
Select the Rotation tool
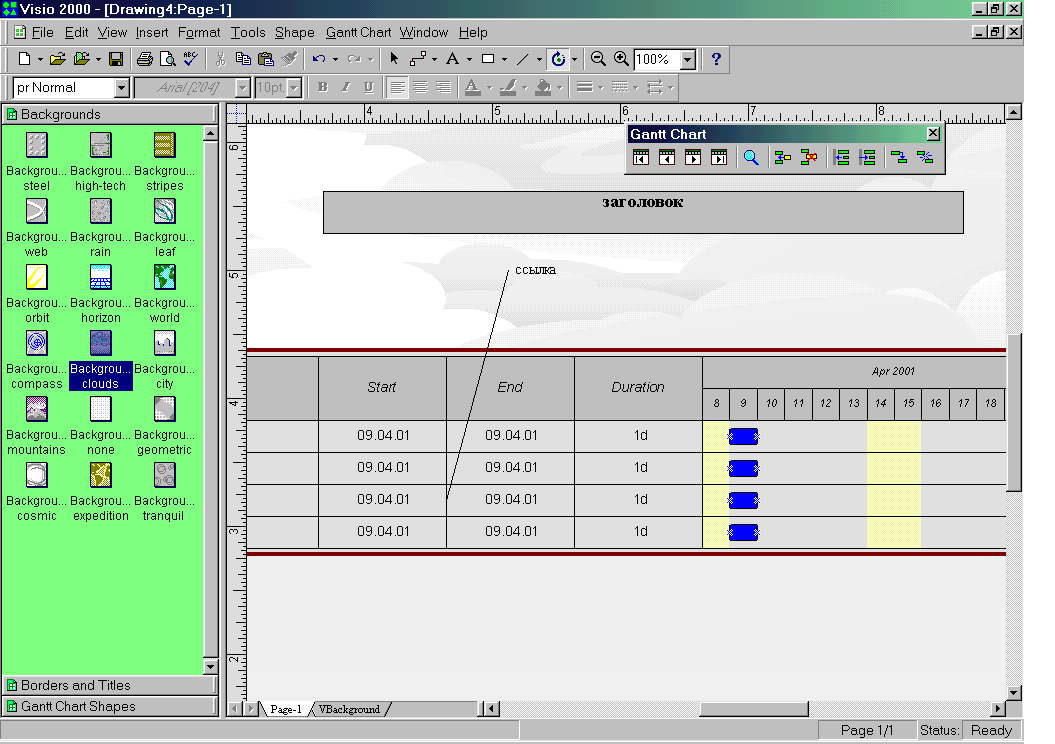click(x=558, y=59)
